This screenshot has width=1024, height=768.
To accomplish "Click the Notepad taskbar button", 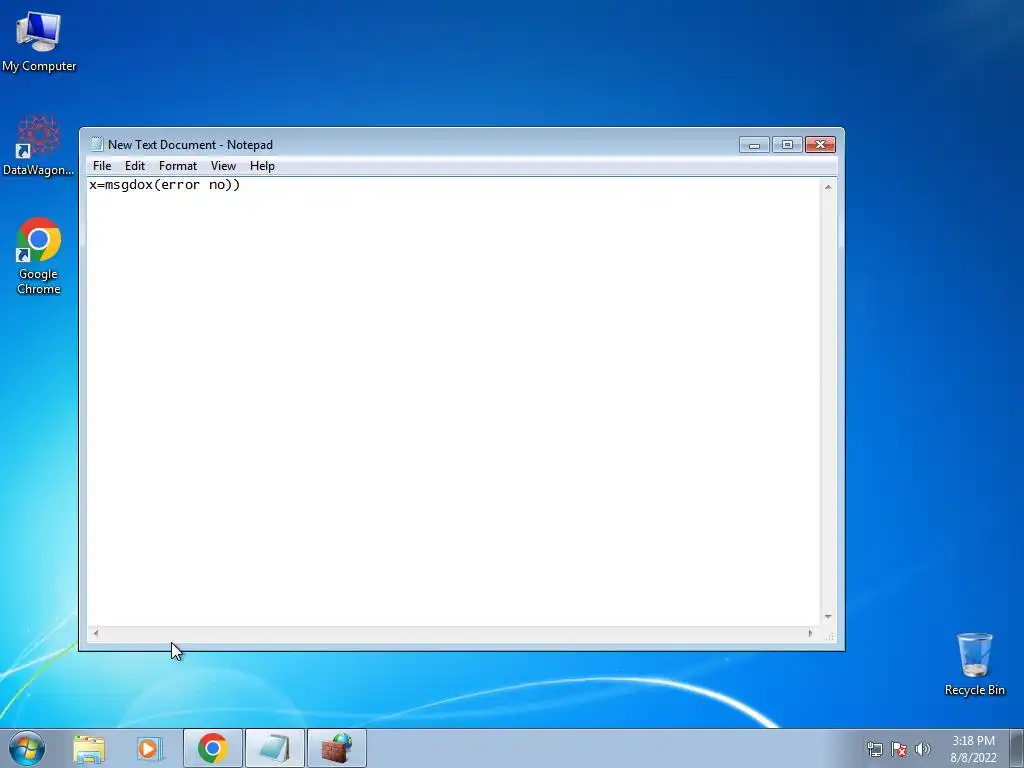I will coord(274,748).
